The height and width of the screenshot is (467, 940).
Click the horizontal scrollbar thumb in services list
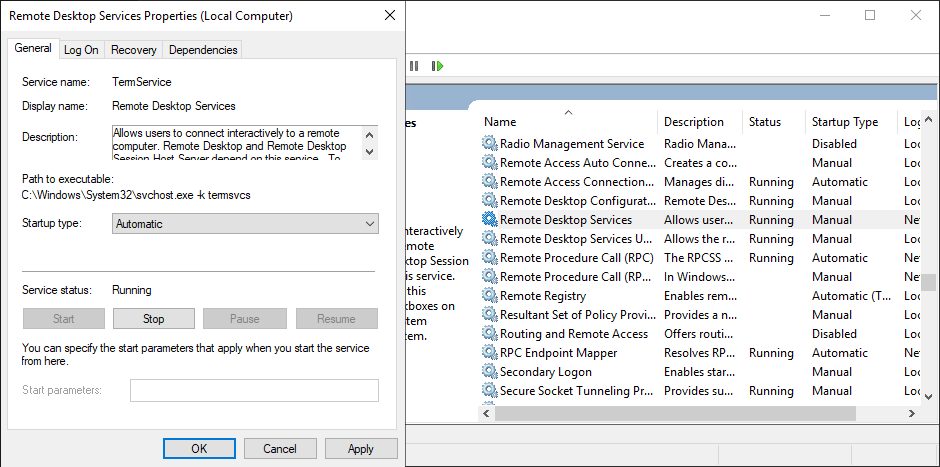(x=675, y=413)
